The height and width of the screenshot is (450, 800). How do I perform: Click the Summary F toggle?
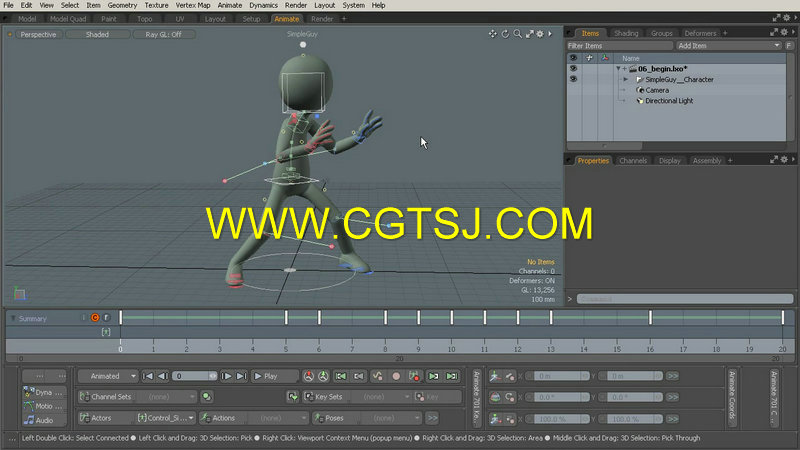[106, 317]
